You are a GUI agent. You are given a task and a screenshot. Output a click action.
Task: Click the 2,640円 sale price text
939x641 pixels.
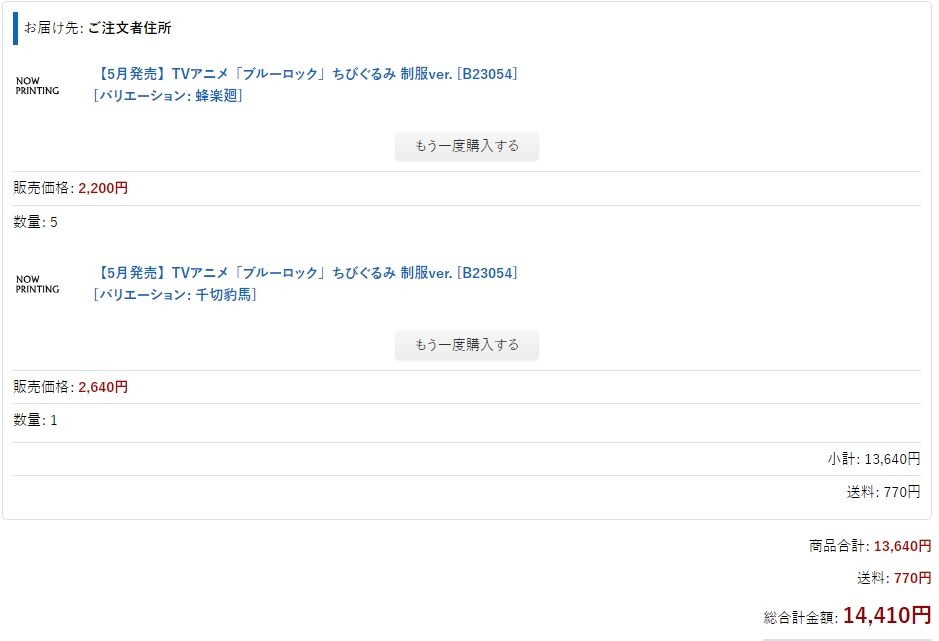pos(103,387)
